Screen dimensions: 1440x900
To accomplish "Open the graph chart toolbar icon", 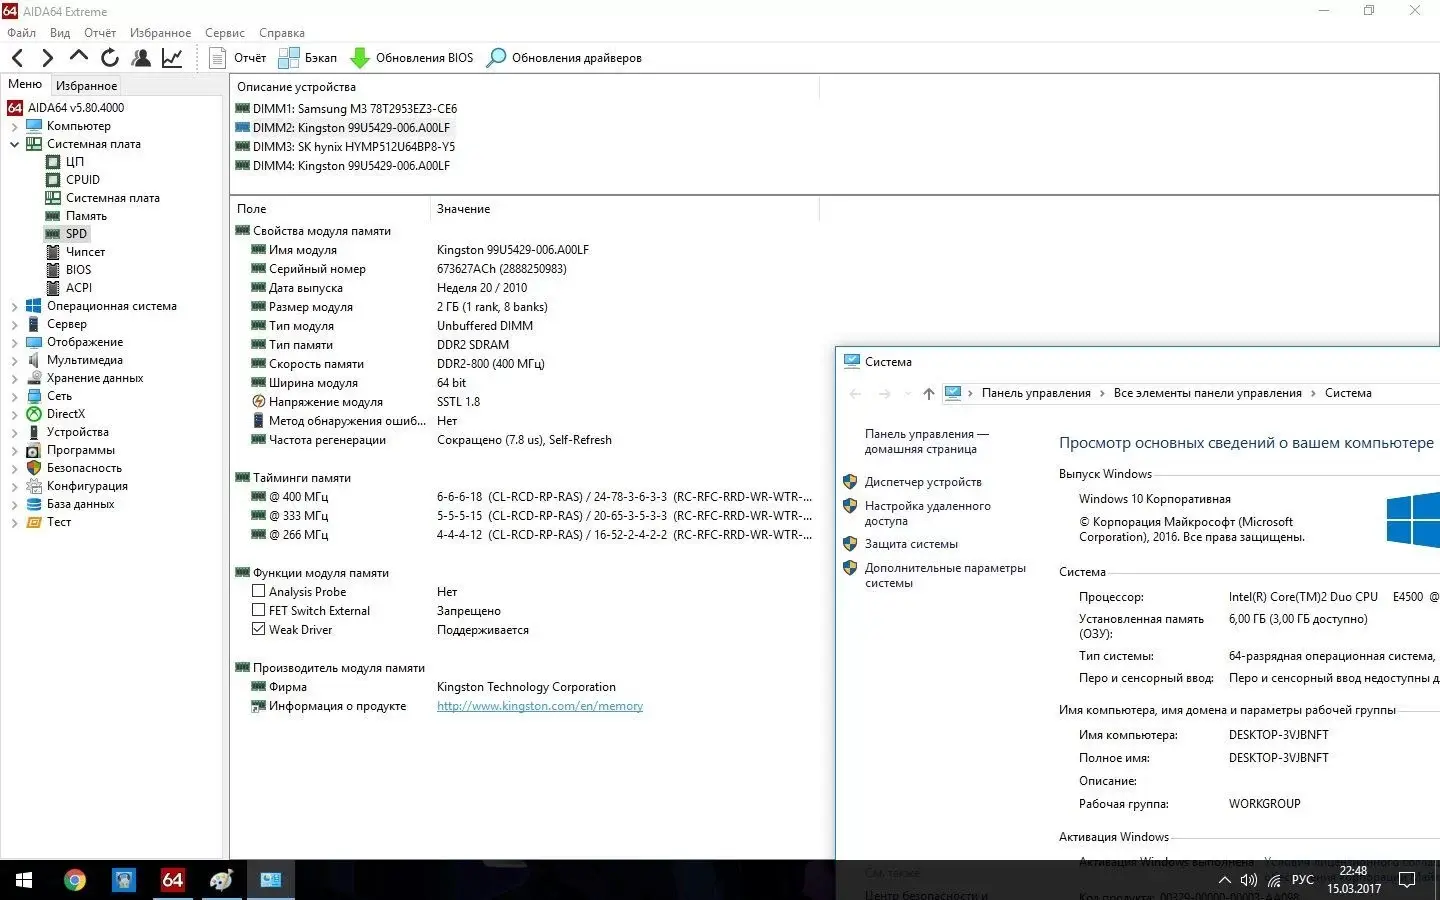I will (172, 58).
